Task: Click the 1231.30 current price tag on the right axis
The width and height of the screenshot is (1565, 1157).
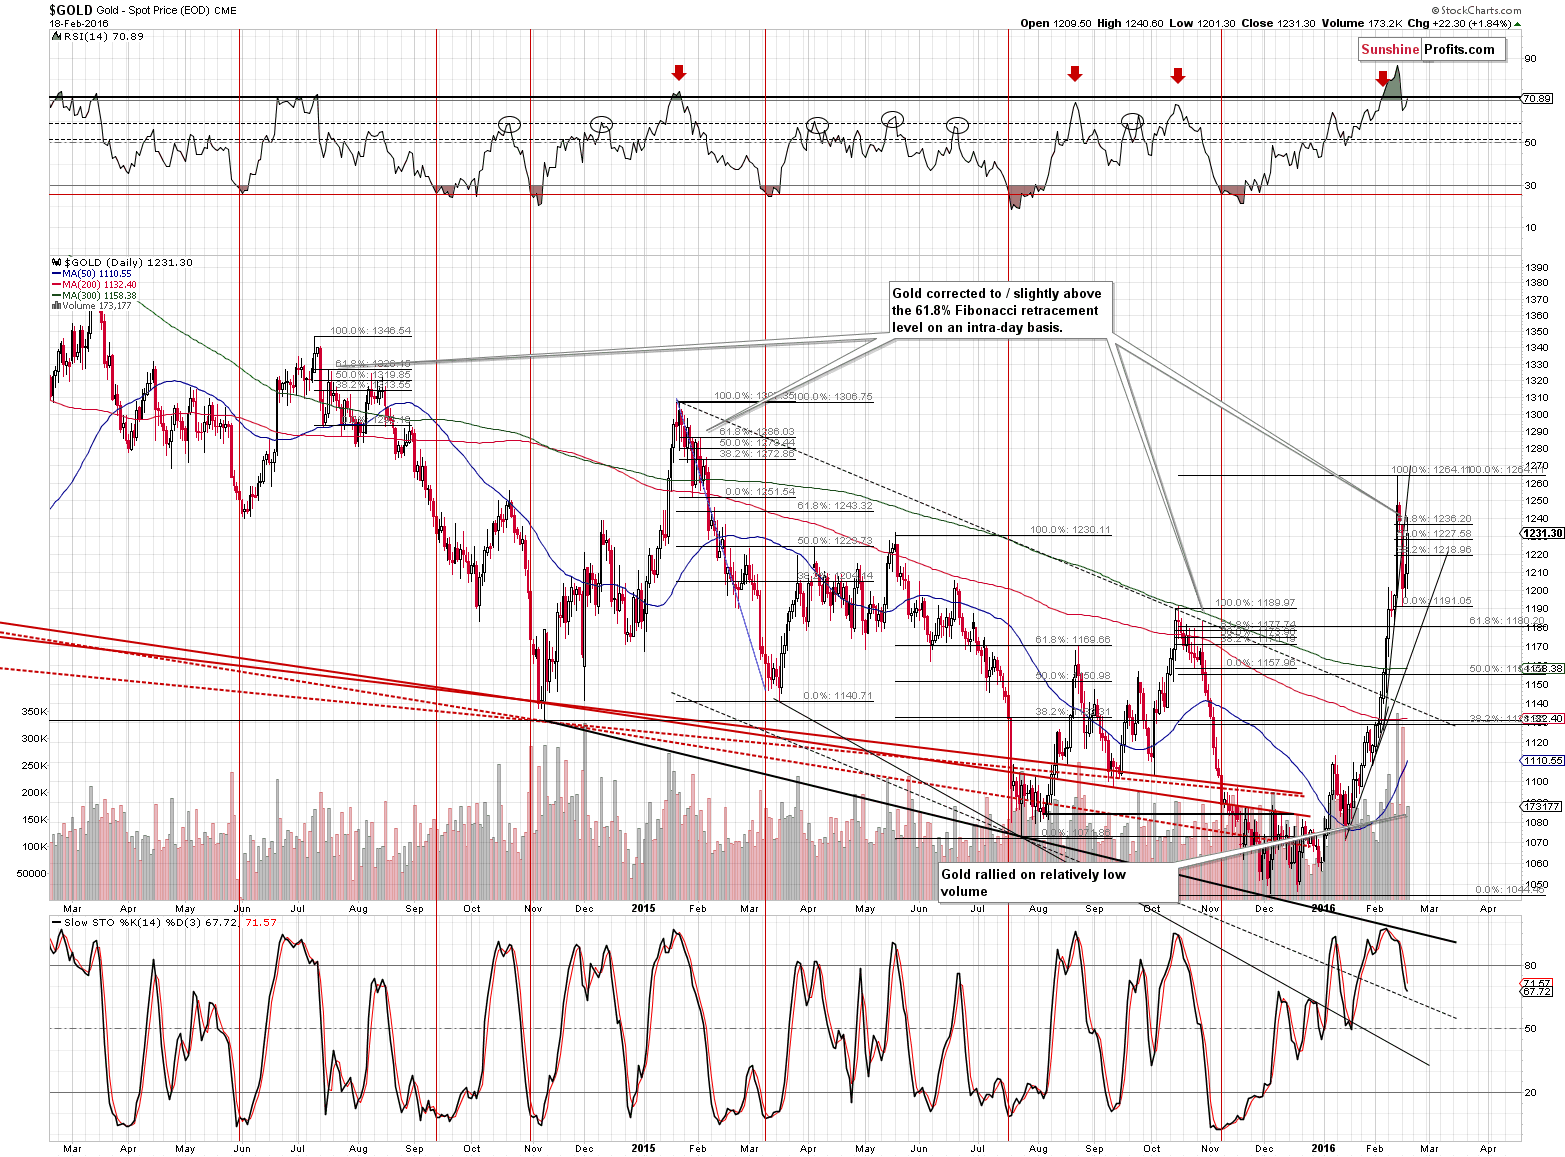Action: click(1542, 534)
